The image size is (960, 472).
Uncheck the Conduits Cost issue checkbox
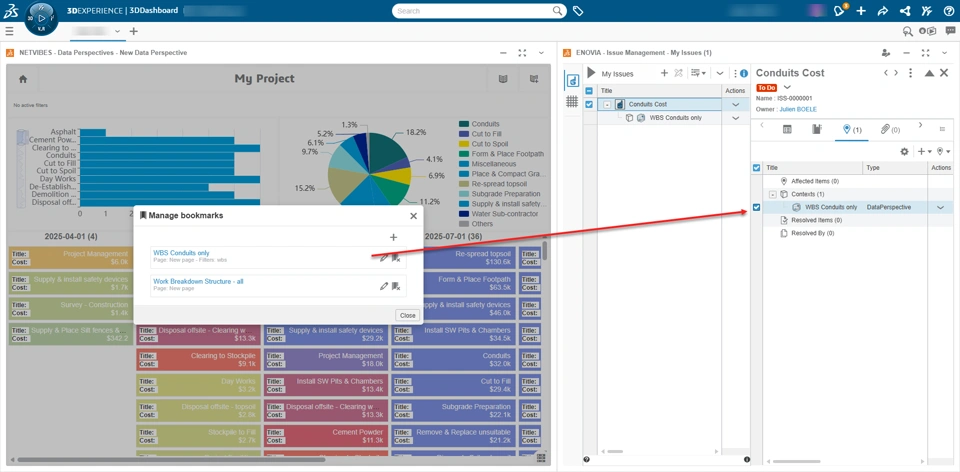click(589, 104)
